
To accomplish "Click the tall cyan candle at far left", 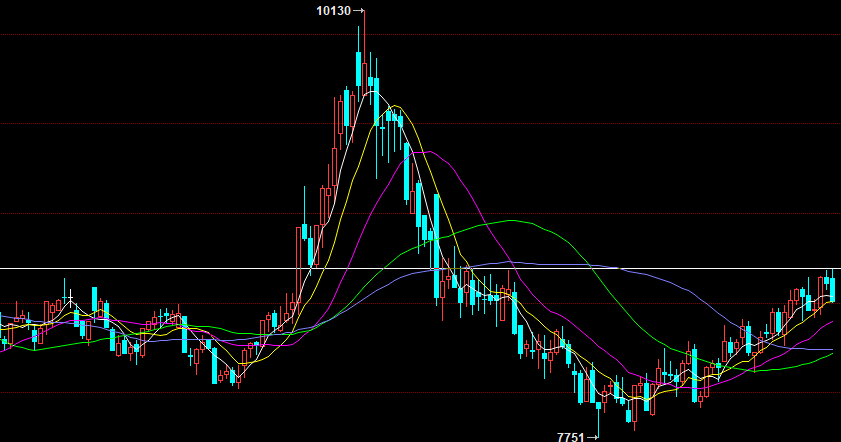I will [x=94, y=299].
